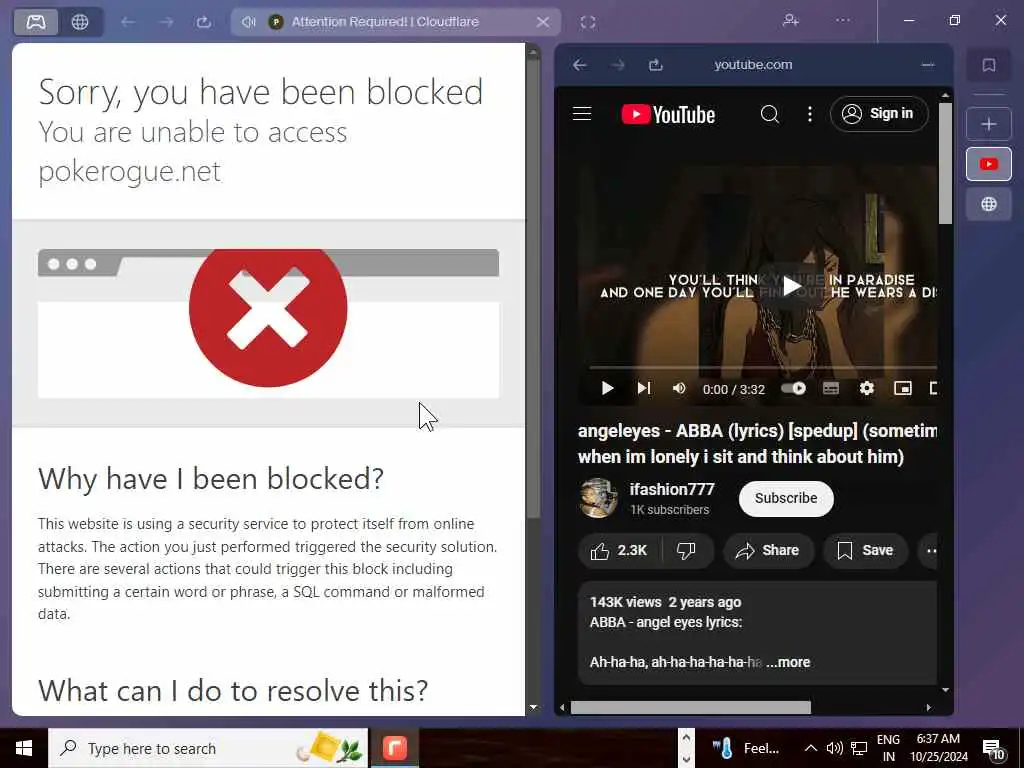Click '143K views 2 years ago' text
Viewport: 1024px width, 768px height.
point(665,602)
